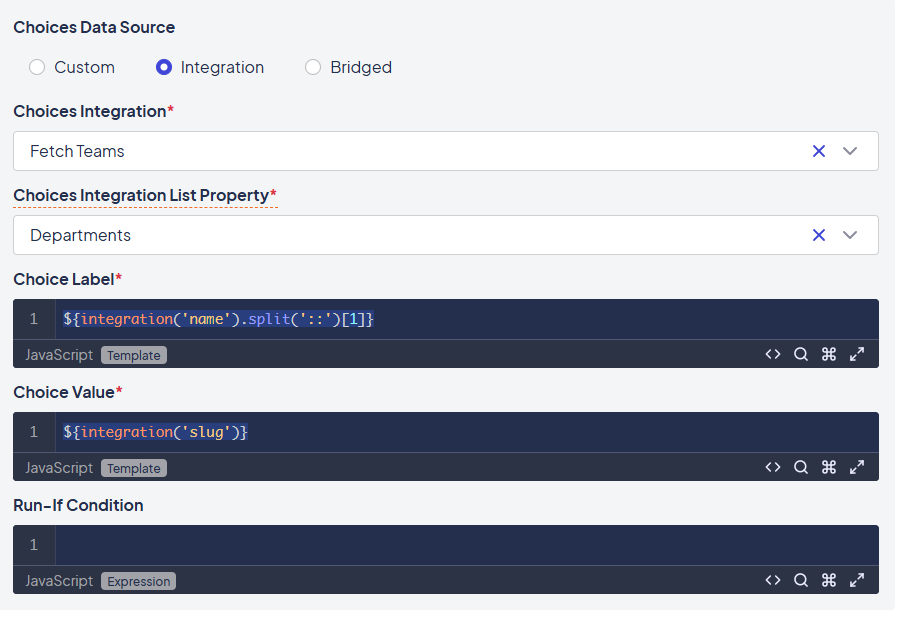The width and height of the screenshot is (905, 622).
Task: Choose the Bridged data source option
Action: [313, 68]
